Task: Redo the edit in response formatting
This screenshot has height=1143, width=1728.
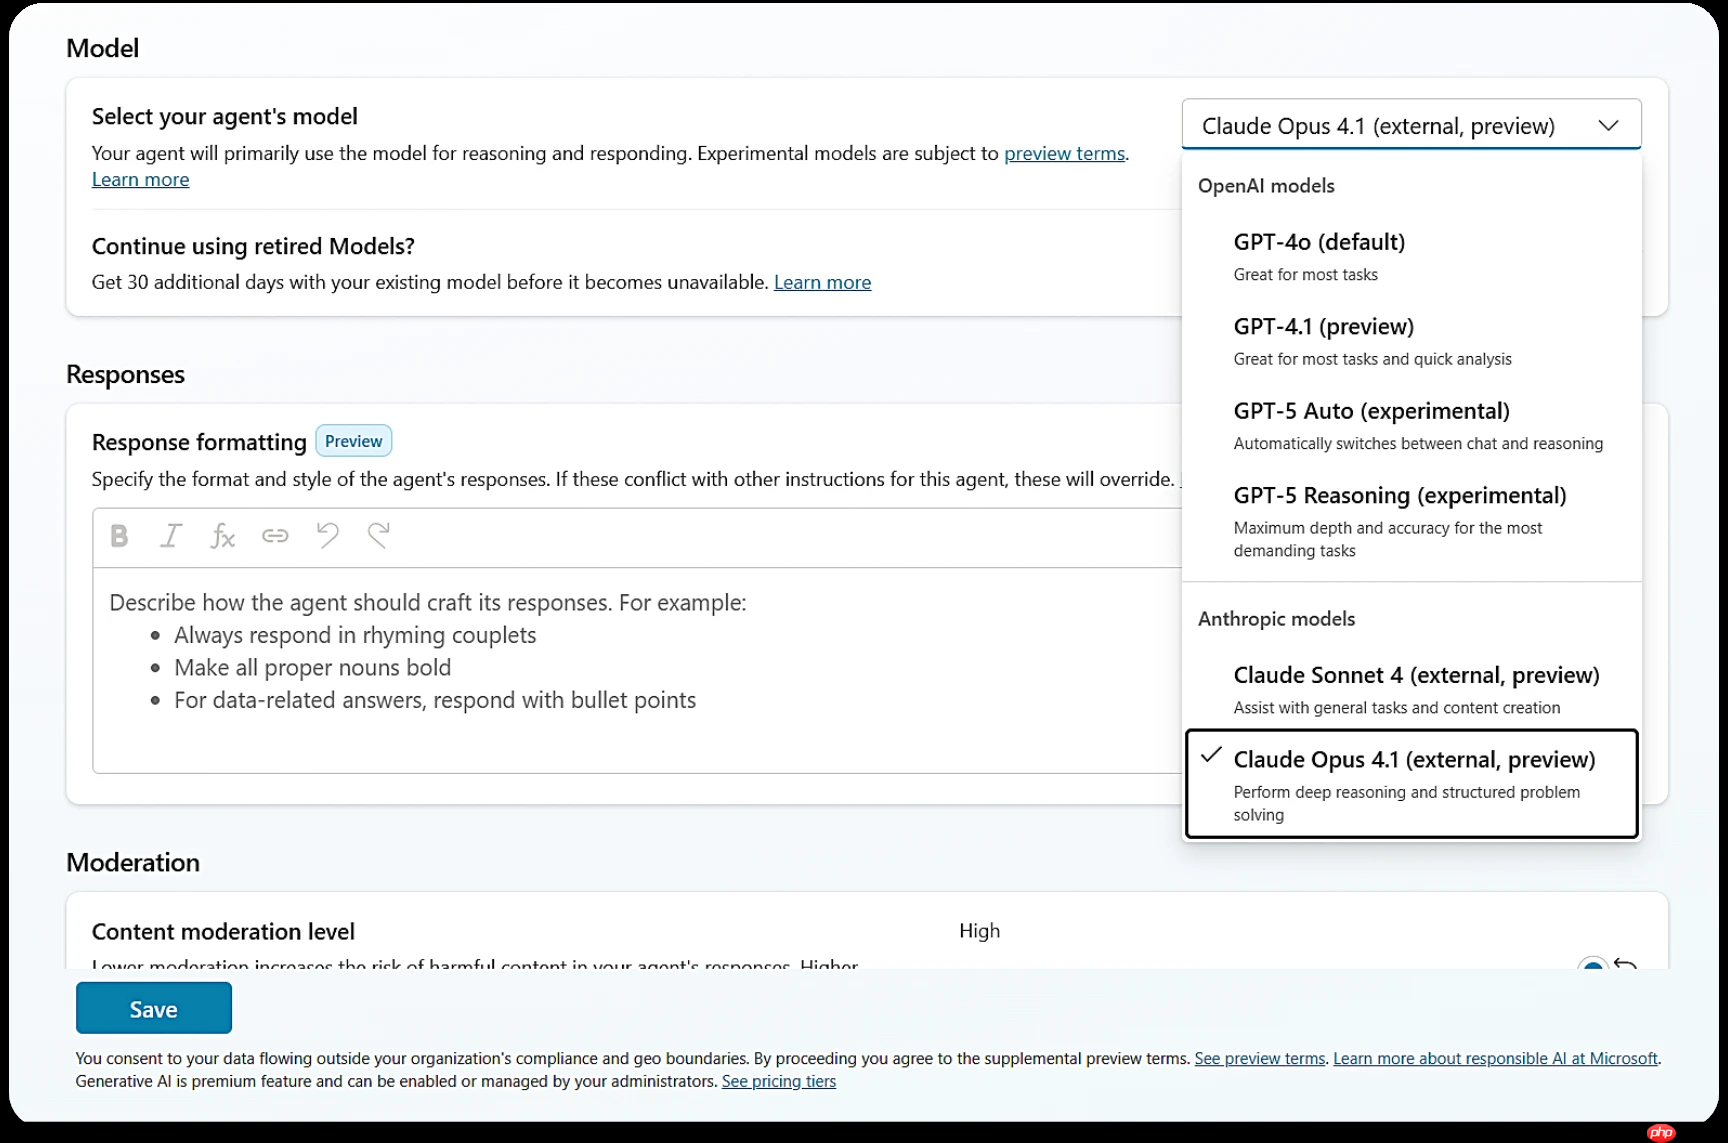Action: coord(379,536)
